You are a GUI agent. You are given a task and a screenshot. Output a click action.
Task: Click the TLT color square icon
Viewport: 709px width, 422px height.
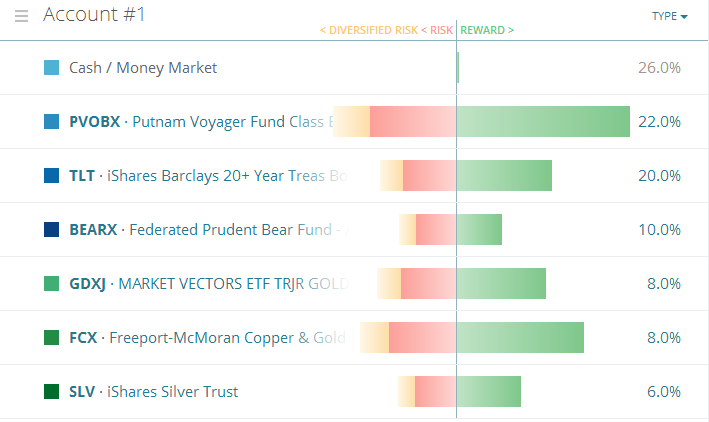[x=52, y=176]
